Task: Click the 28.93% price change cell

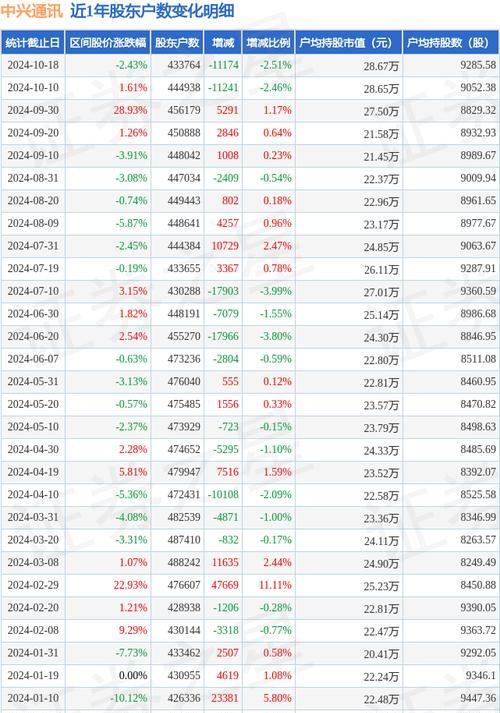Action: pyautogui.click(x=130, y=110)
